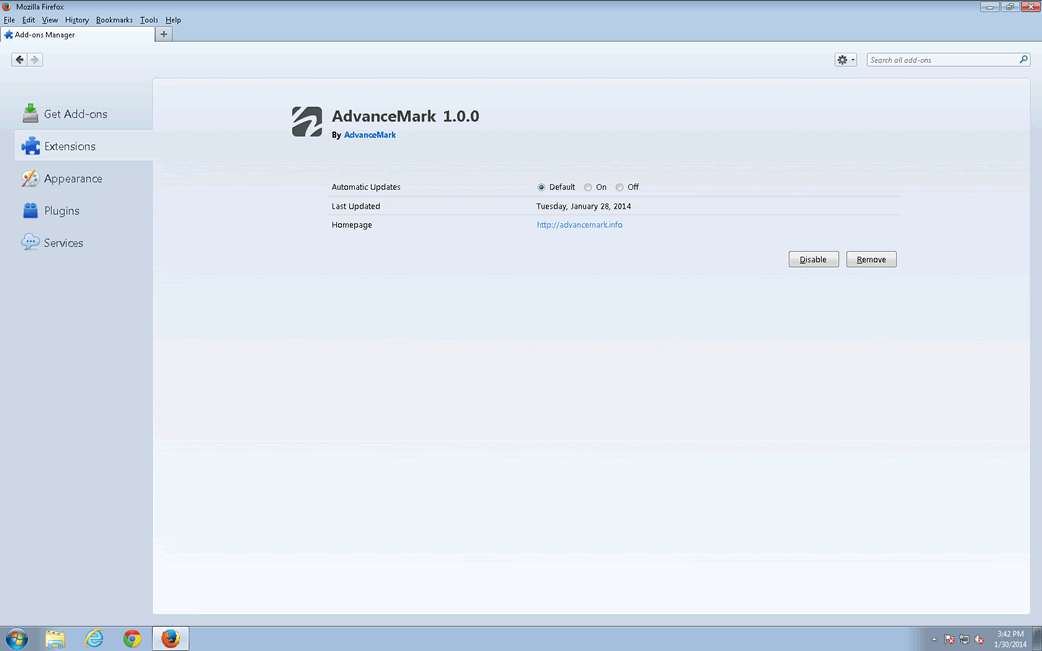The width and height of the screenshot is (1042, 651).
Task: Click the search magnifier icon
Action: pos(1023,60)
